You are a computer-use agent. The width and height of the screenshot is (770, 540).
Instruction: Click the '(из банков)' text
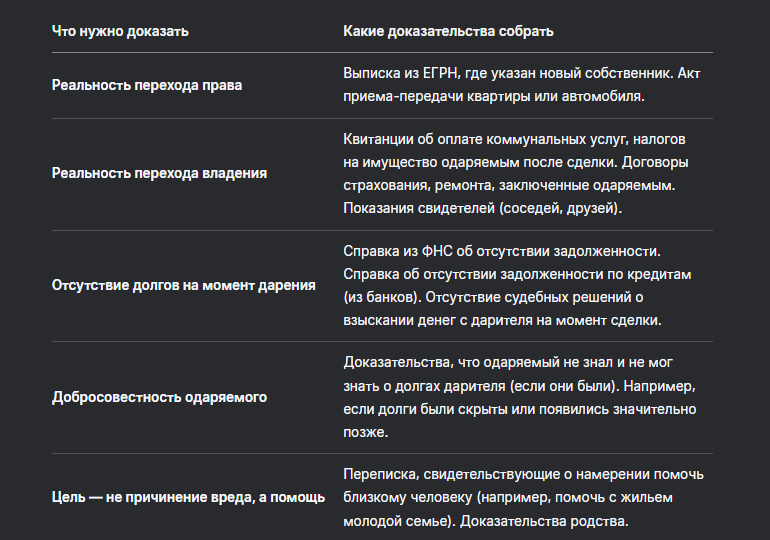click(382, 297)
